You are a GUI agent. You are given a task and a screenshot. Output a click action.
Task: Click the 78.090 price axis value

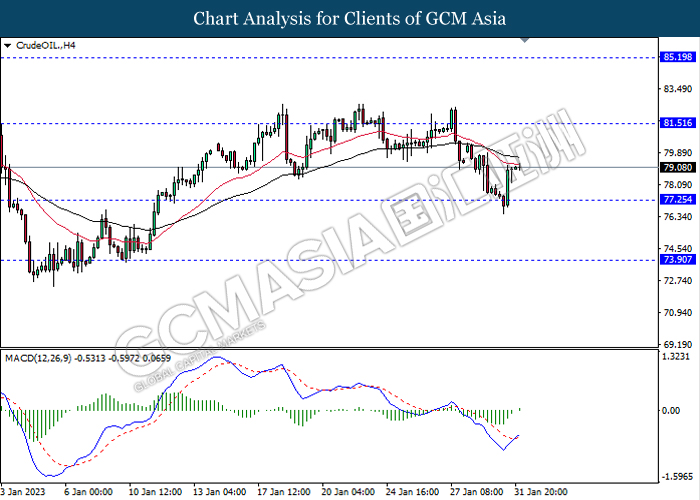coord(678,185)
